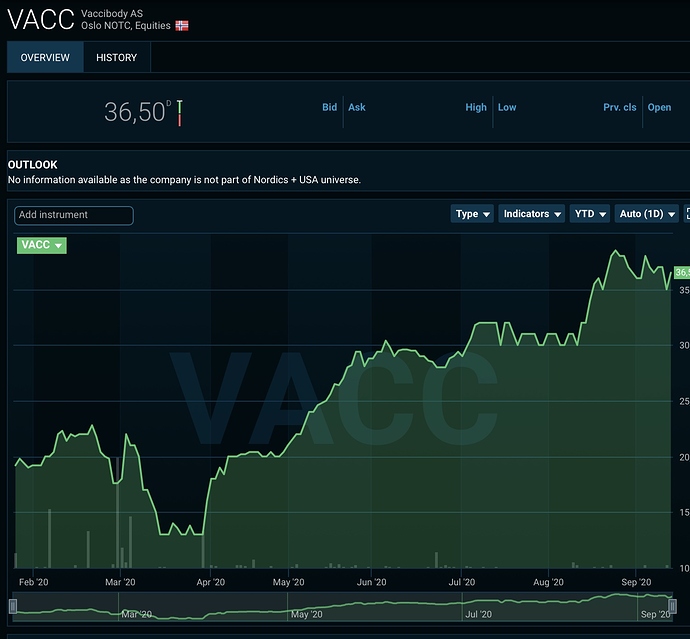This screenshot has width=690, height=639.
Task: Click the Open label
Action: (x=659, y=107)
